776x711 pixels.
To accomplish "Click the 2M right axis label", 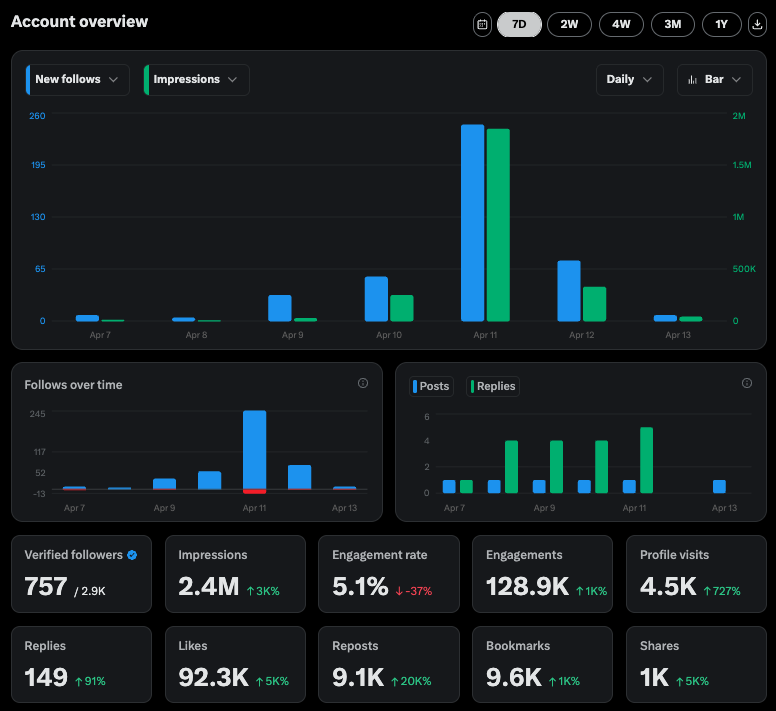I will [739, 116].
